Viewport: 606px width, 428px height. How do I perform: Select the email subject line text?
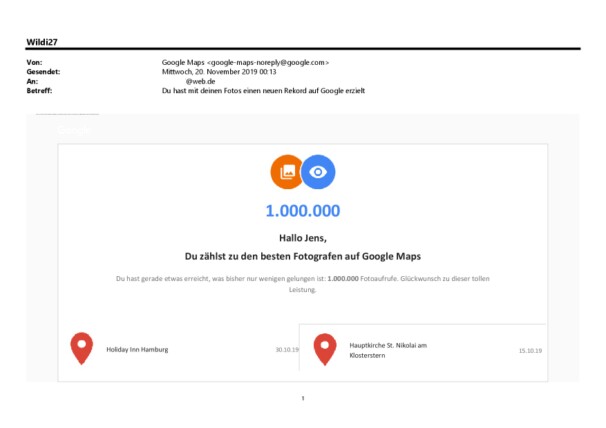(263, 90)
